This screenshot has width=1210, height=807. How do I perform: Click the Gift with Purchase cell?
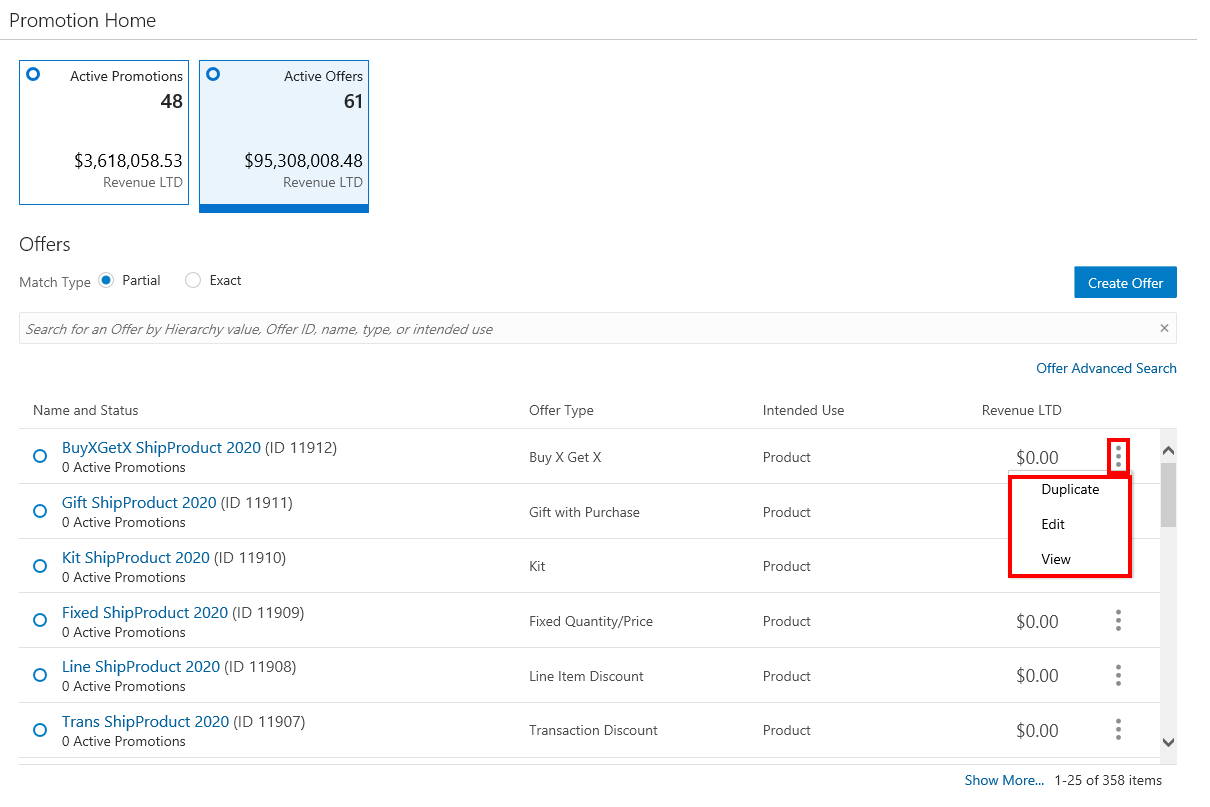(x=584, y=512)
